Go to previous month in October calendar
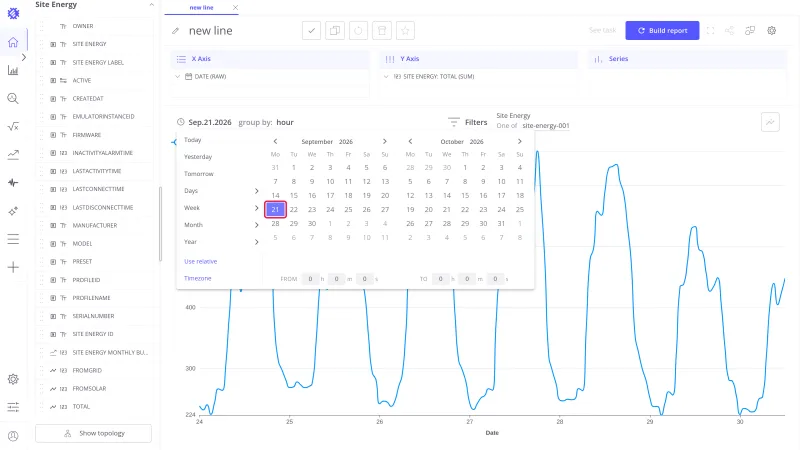 410,141
